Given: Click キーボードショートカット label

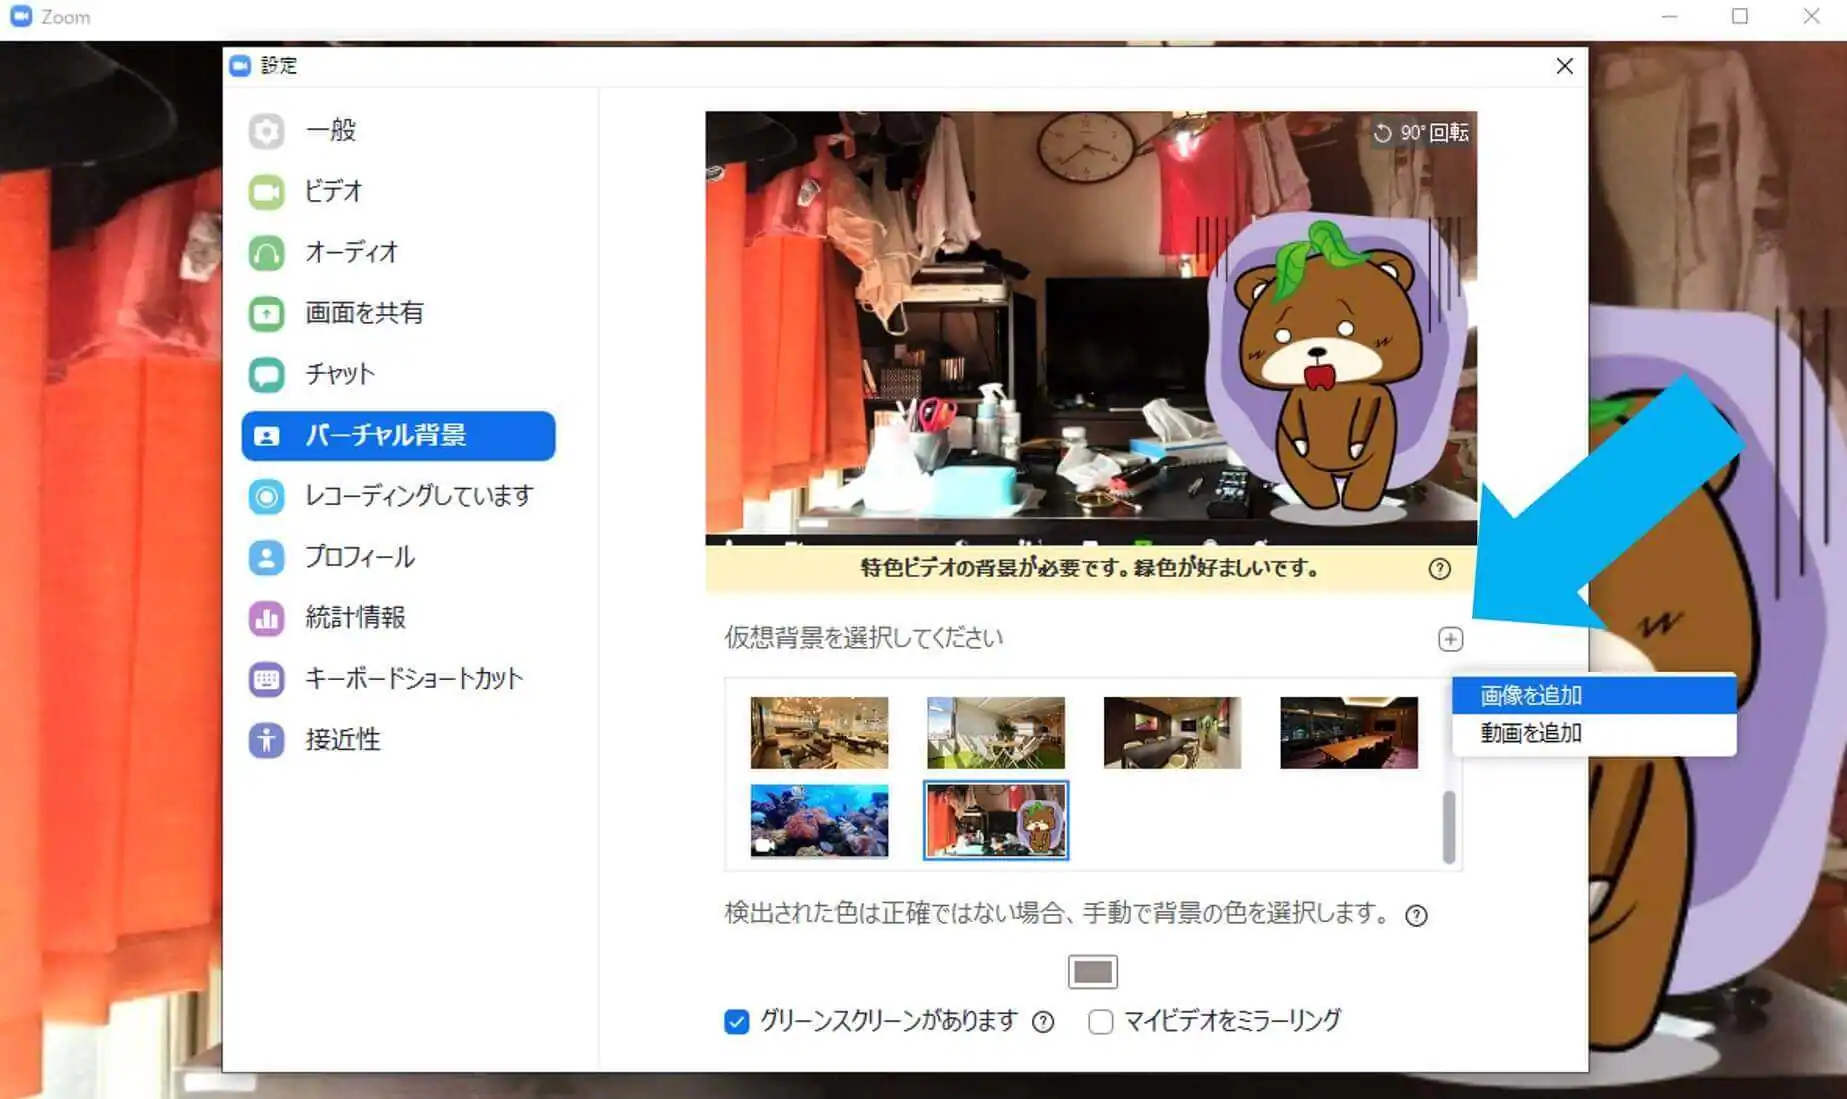Looking at the screenshot, I should (x=414, y=678).
